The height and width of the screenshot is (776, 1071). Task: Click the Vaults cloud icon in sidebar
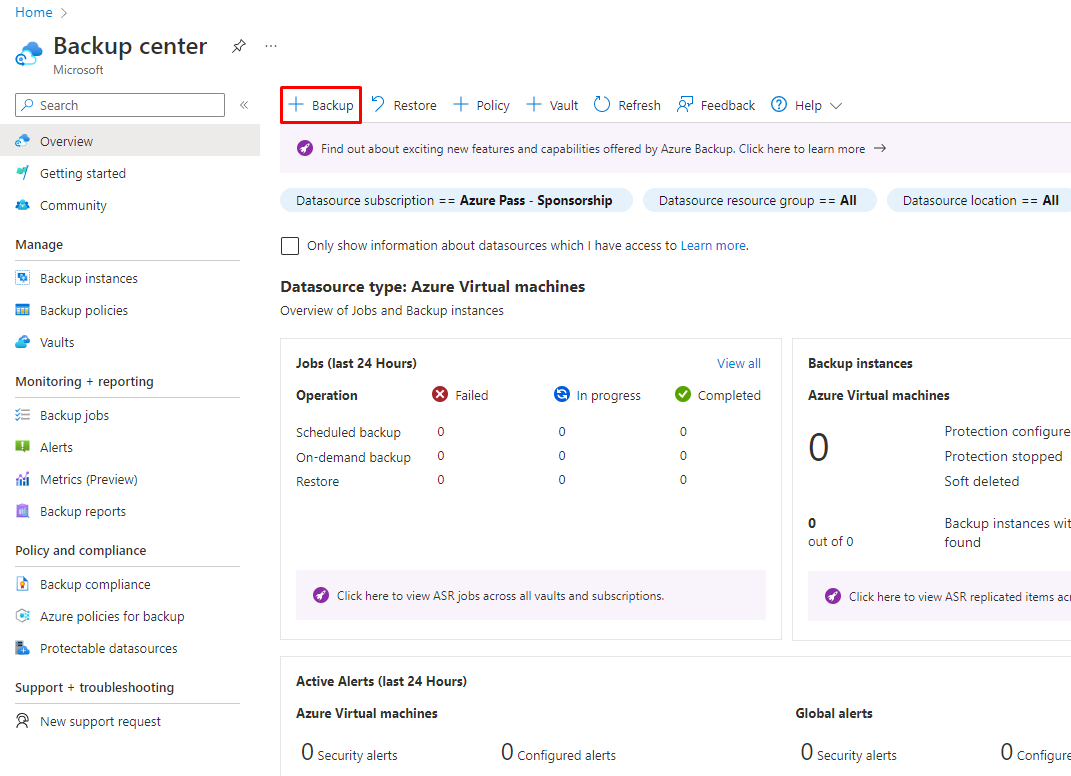click(x=23, y=342)
